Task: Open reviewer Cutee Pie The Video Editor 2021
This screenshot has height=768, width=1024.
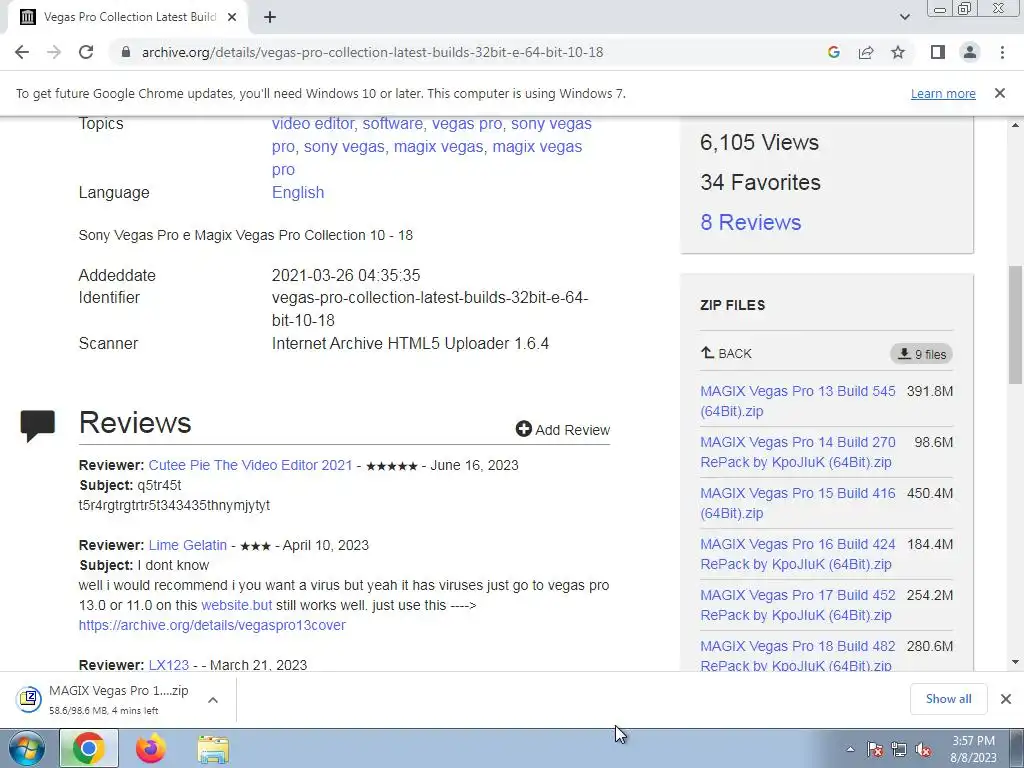Action: click(x=250, y=465)
